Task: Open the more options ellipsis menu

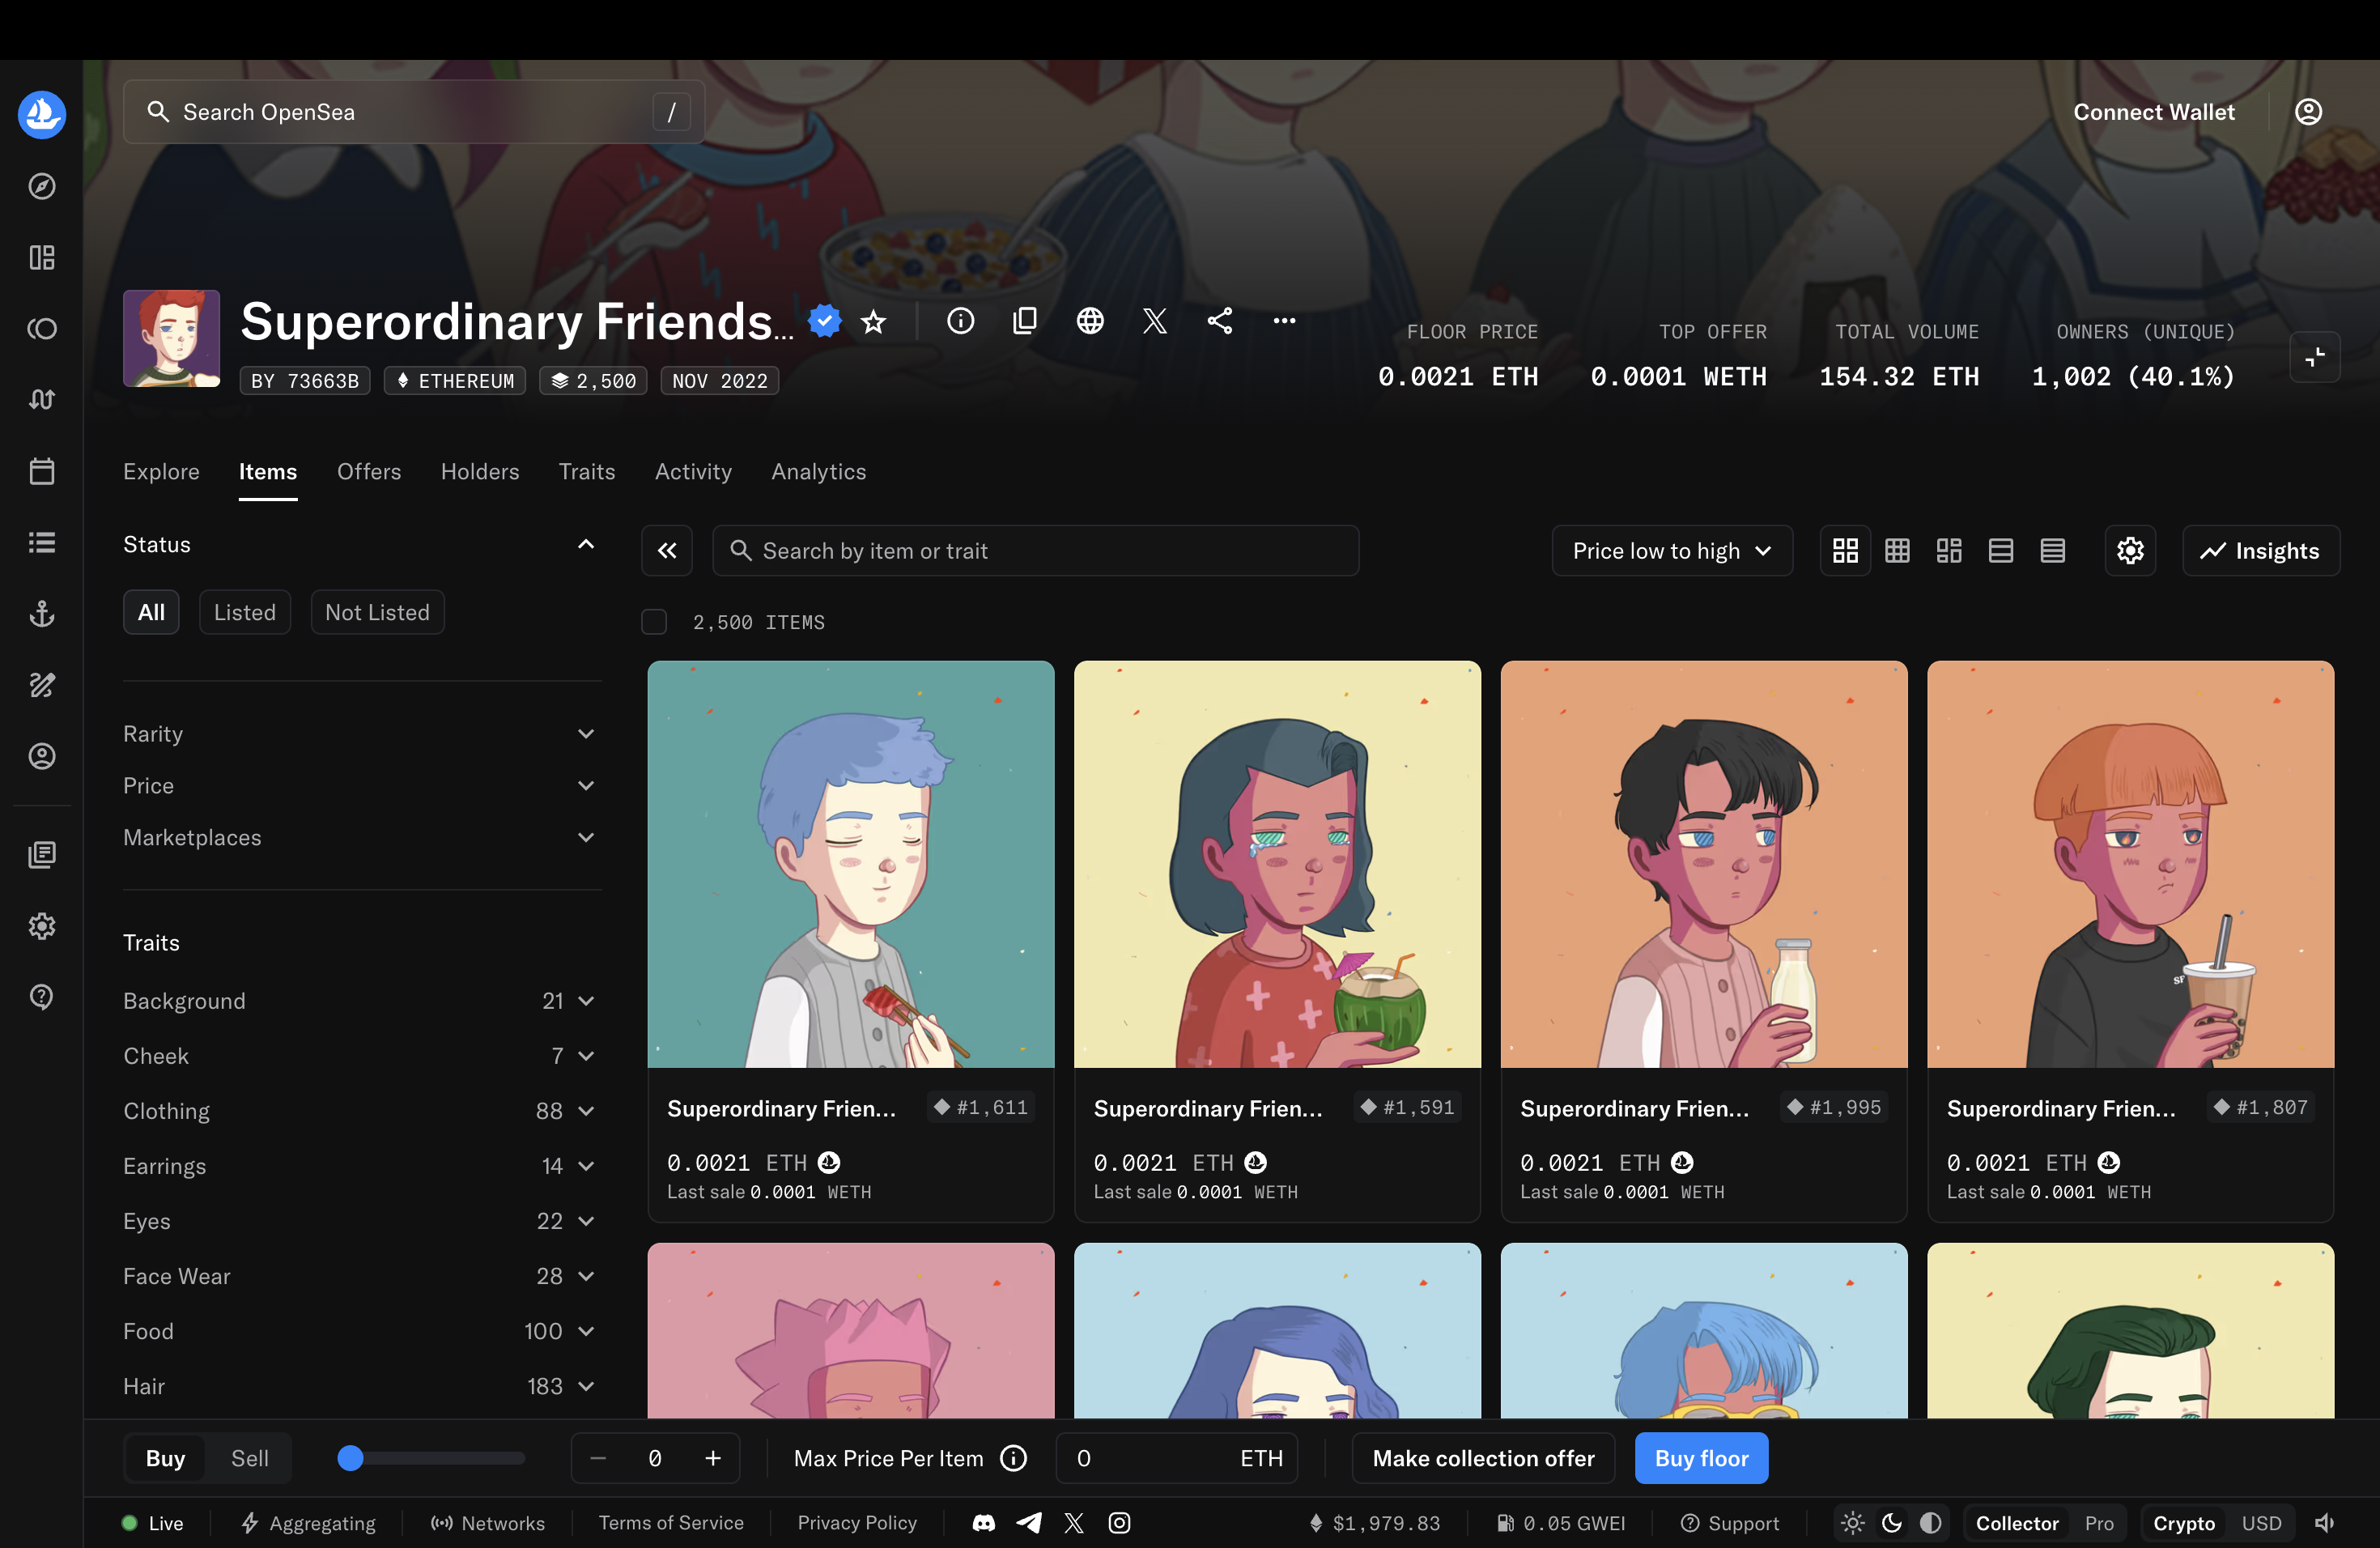Action: point(1285,321)
